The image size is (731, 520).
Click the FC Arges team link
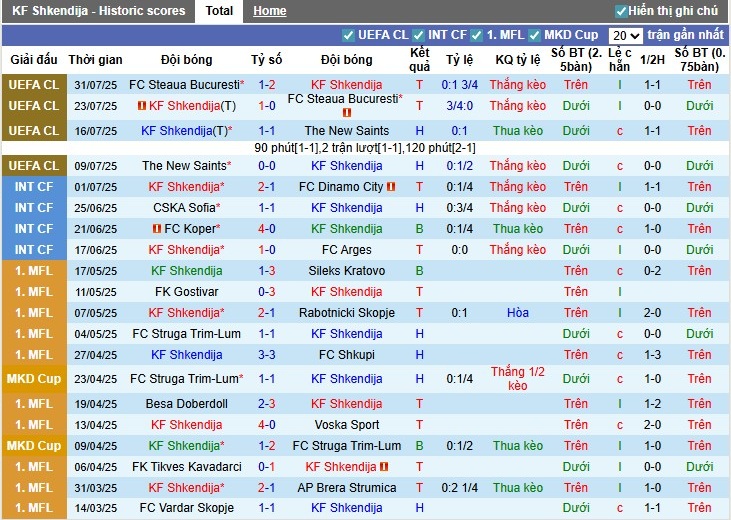pos(346,250)
